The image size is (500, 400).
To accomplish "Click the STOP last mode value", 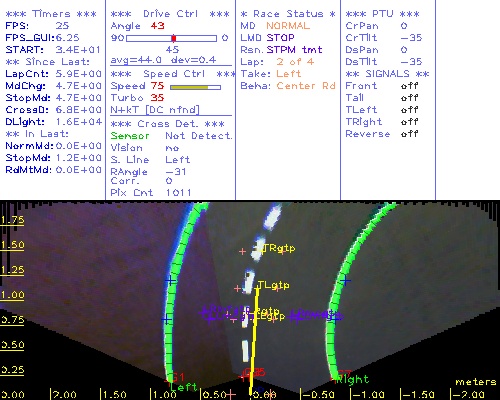I will tap(280, 38).
